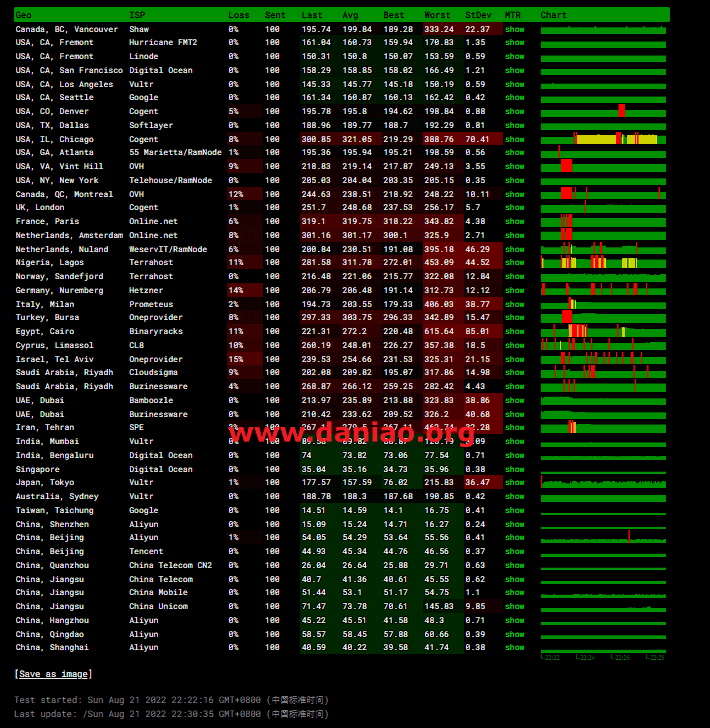
Task: Show MTR for Hangzhou Aliyun row
Action: pyautogui.click(x=515, y=620)
